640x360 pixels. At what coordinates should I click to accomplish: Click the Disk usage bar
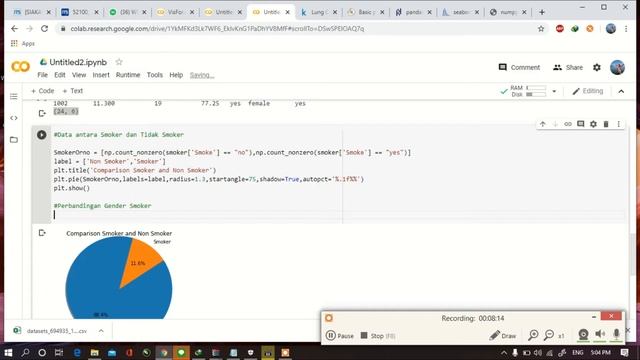click(x=536, y=94)
